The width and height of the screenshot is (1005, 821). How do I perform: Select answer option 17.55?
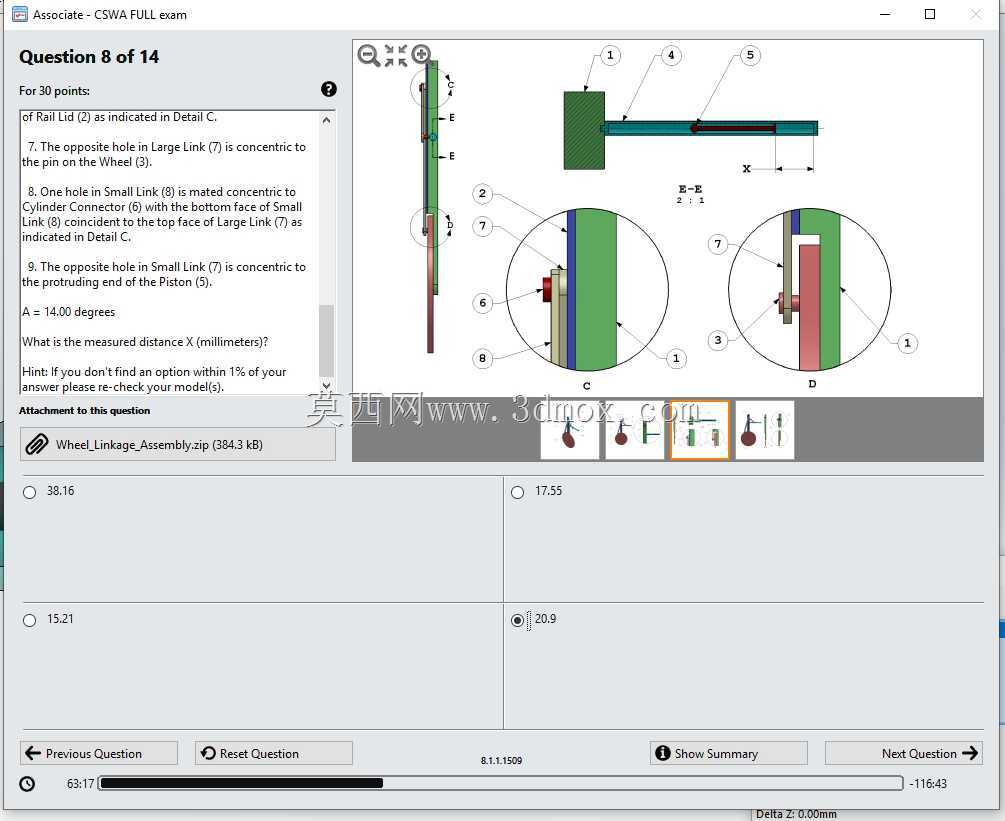coord(517,492)
